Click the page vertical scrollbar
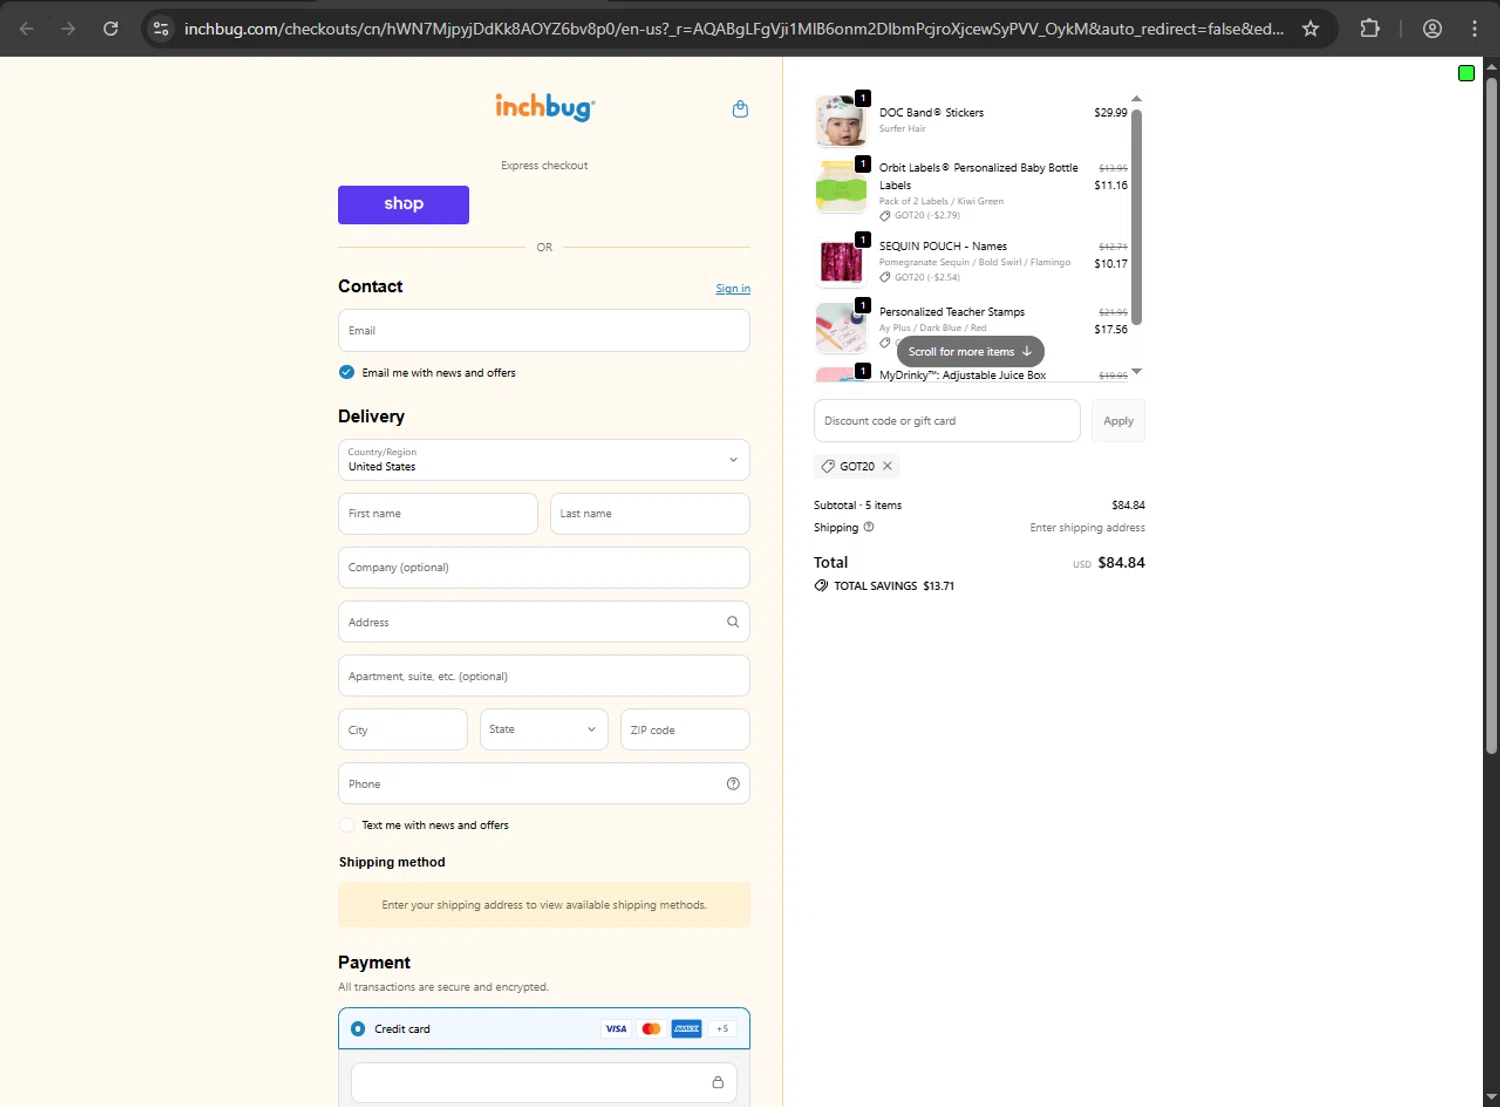 1491,415
